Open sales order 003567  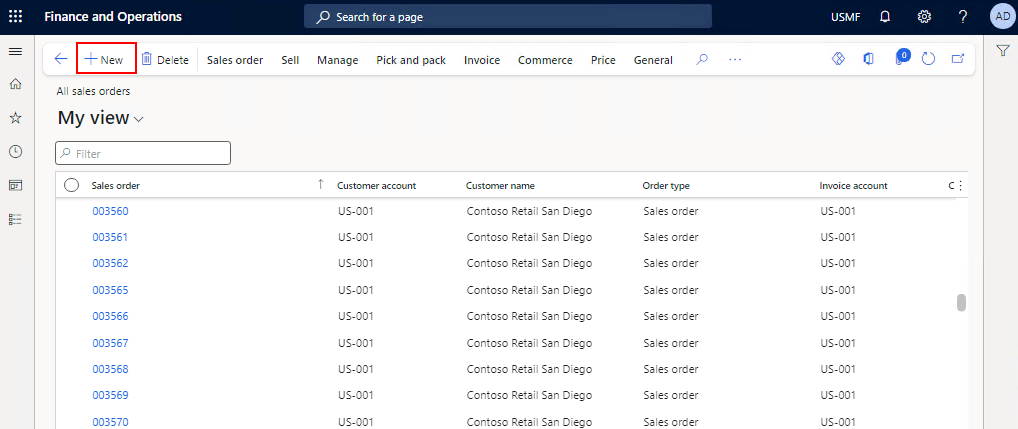pos(110,343)
